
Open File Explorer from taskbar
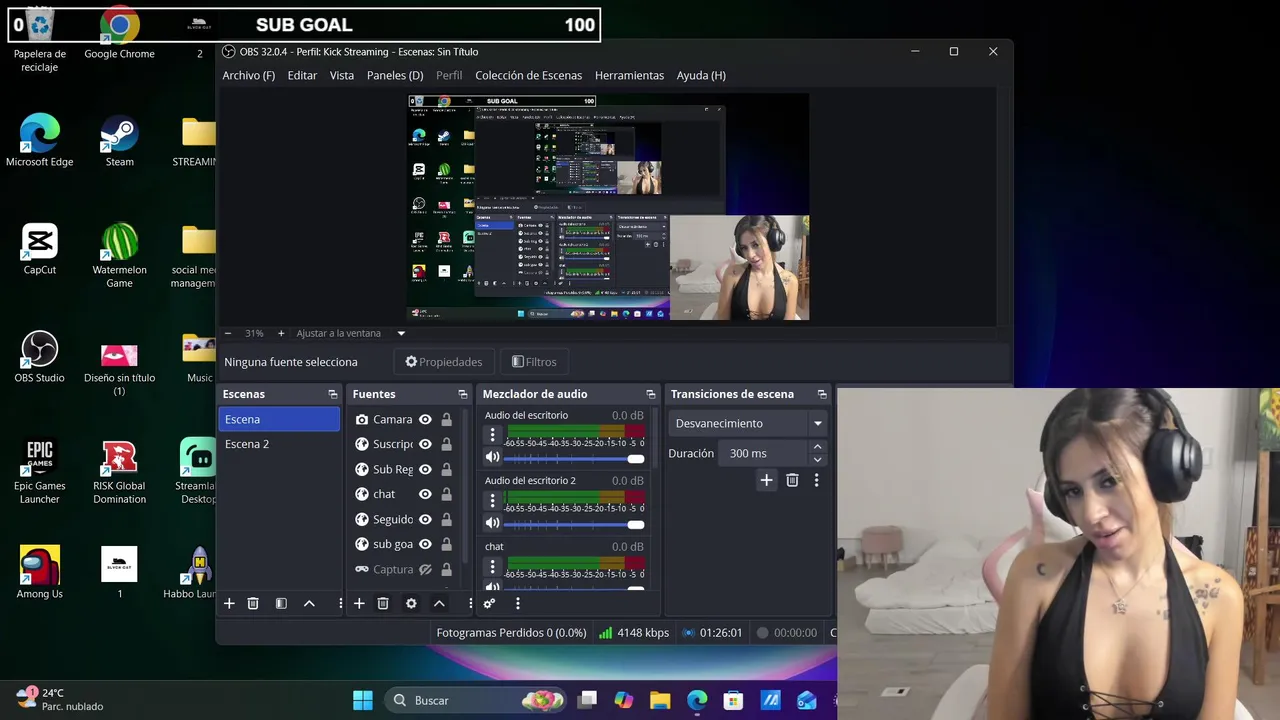[660, 700]
